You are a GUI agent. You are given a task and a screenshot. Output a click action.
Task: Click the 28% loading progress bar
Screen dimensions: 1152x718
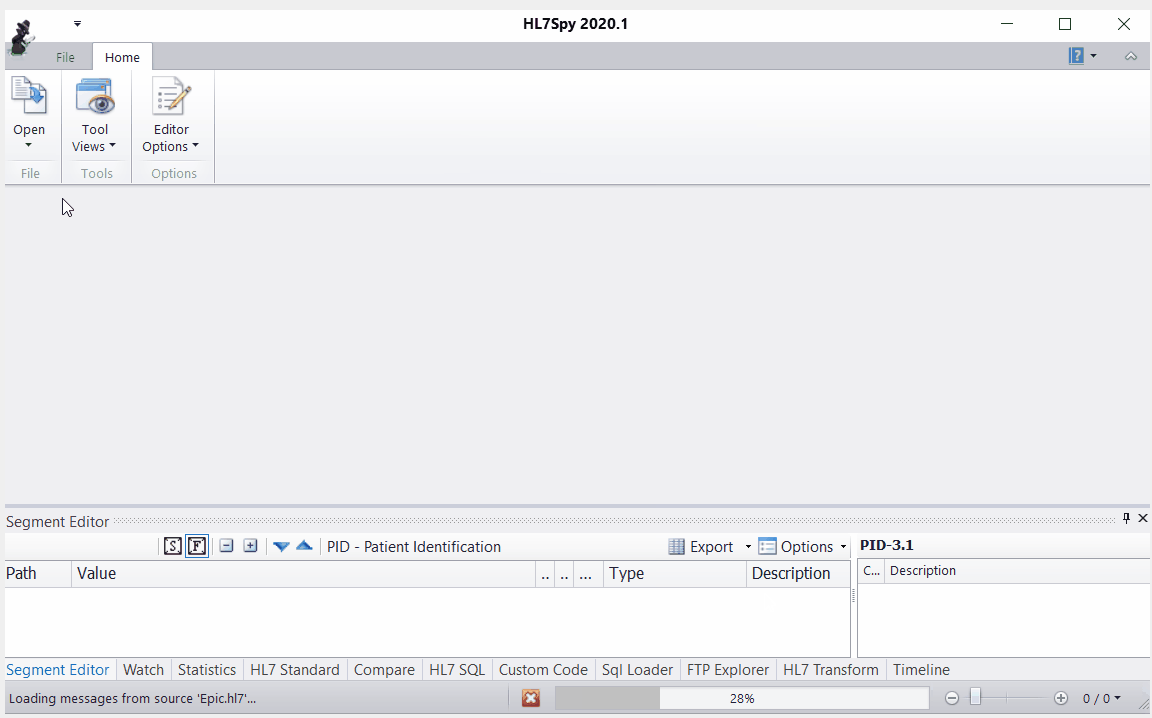point(742,698)
